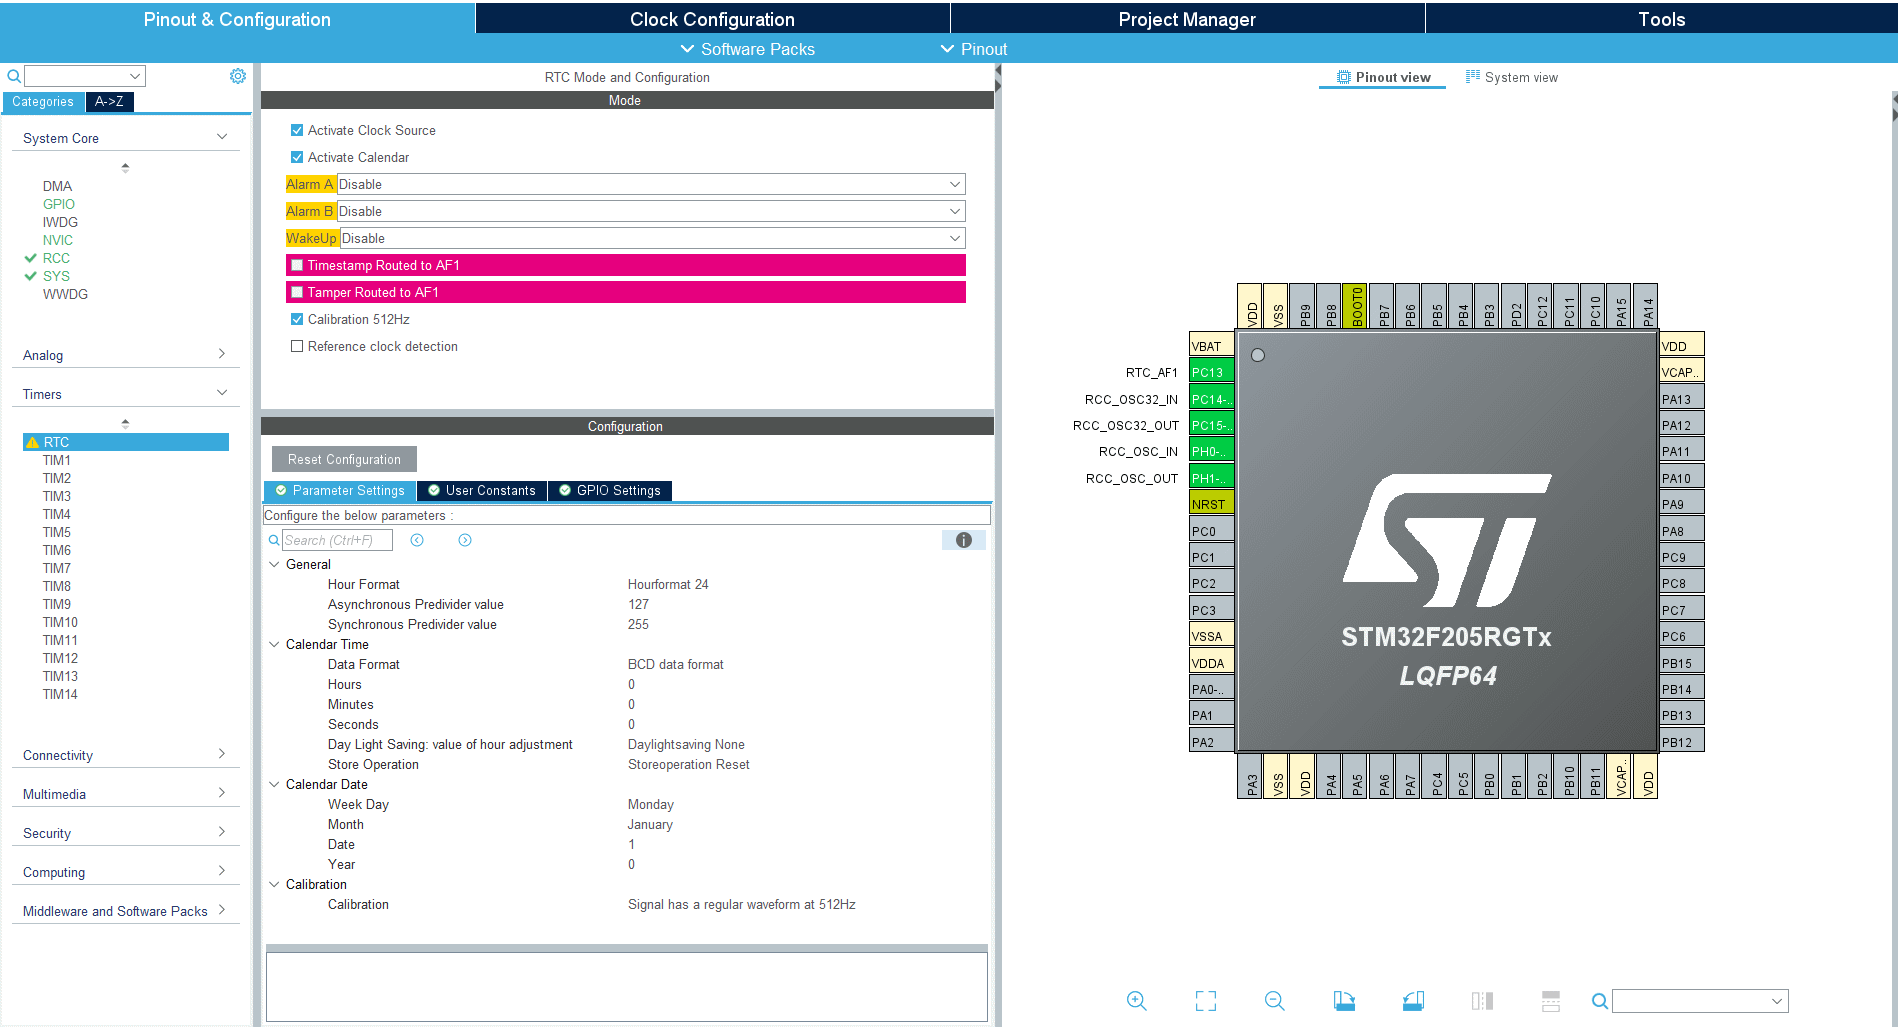Image resolution: width=1898 pixels, height=1027 pixels.
Task: Switch to System view of the MCU
Action: pyautogui.click(x=1521, y=76)
